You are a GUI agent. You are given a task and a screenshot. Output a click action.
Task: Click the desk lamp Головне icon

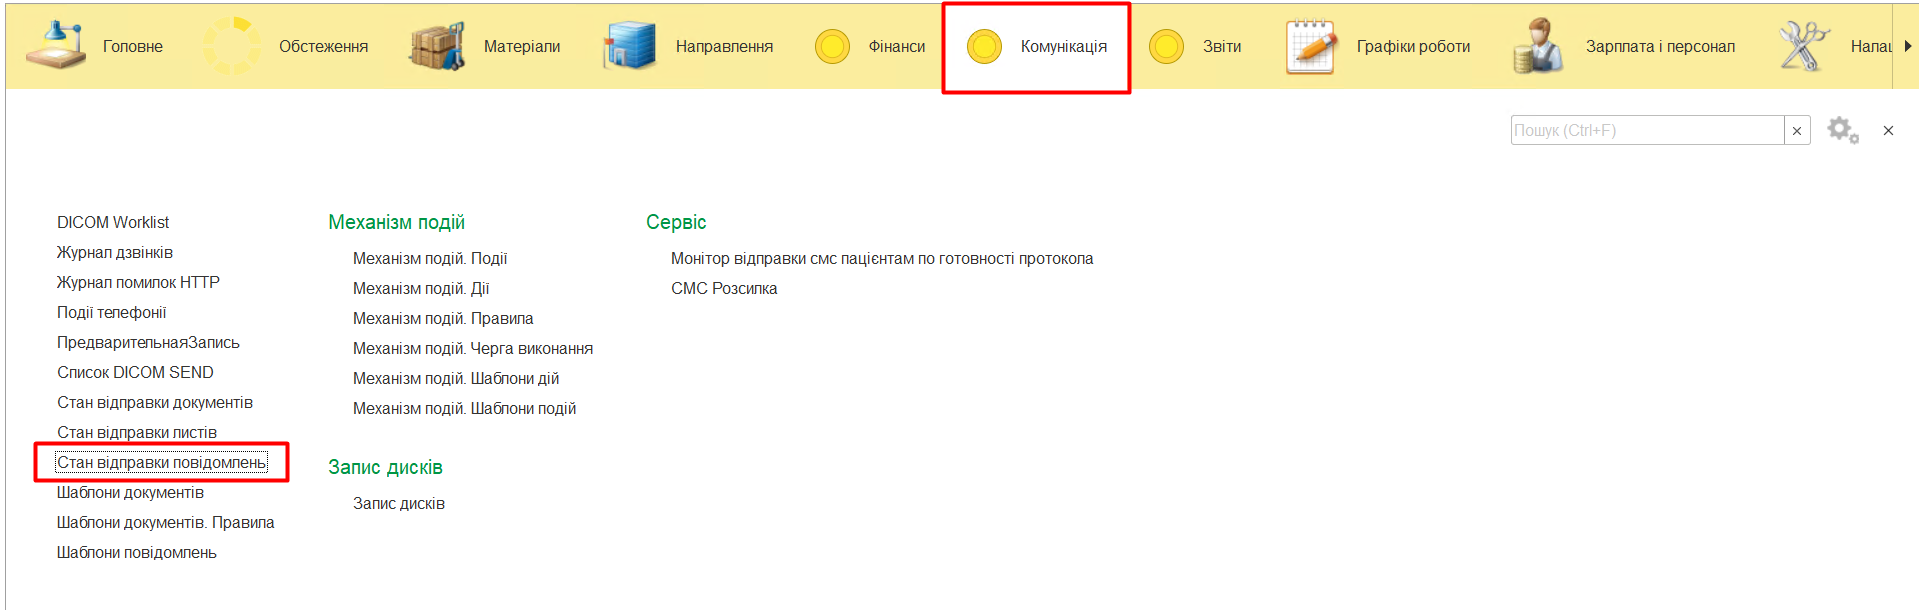point(56,46)
